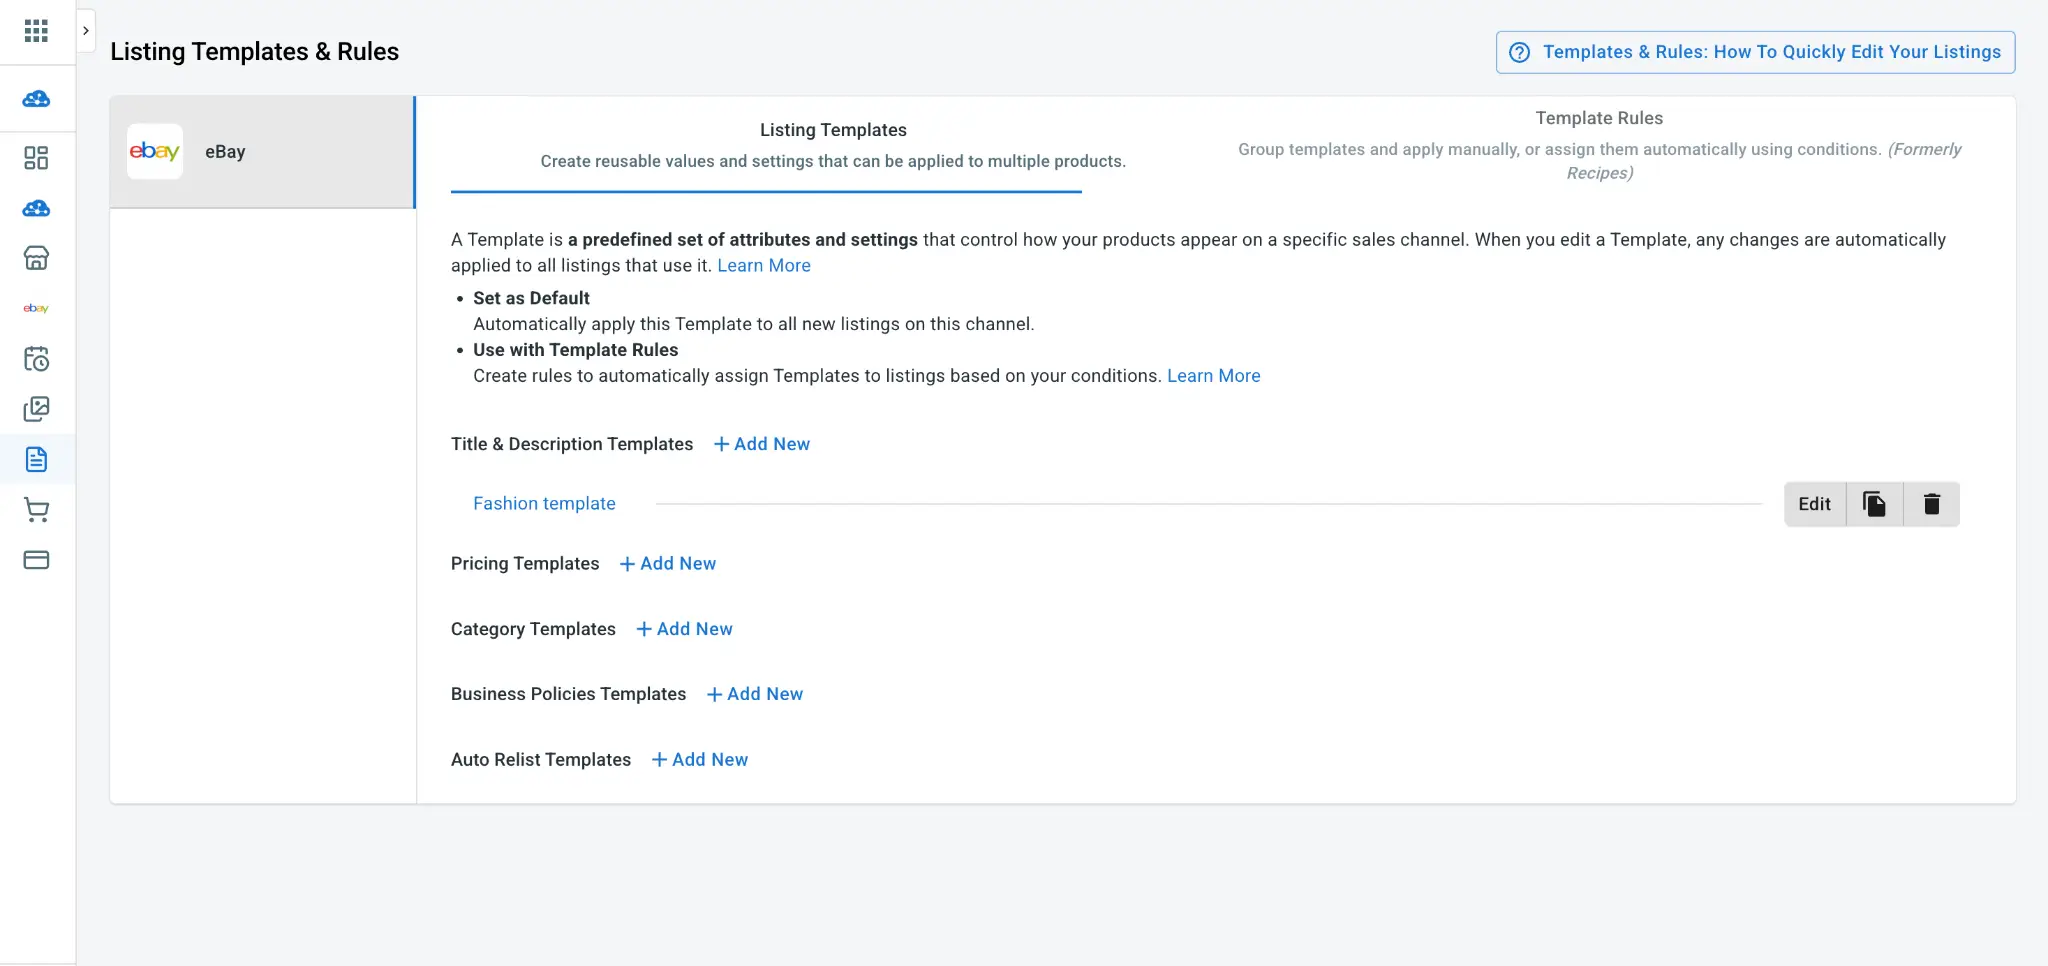The image size is (2048, 966).
Task: Add new Business Policies template
Action: (755, 694)
